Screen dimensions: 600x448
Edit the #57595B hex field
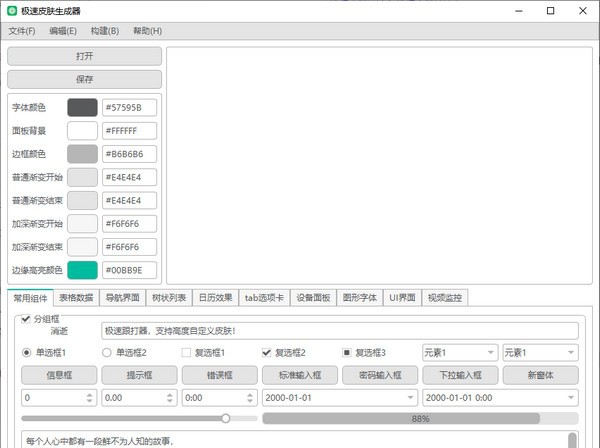[129, 108]
